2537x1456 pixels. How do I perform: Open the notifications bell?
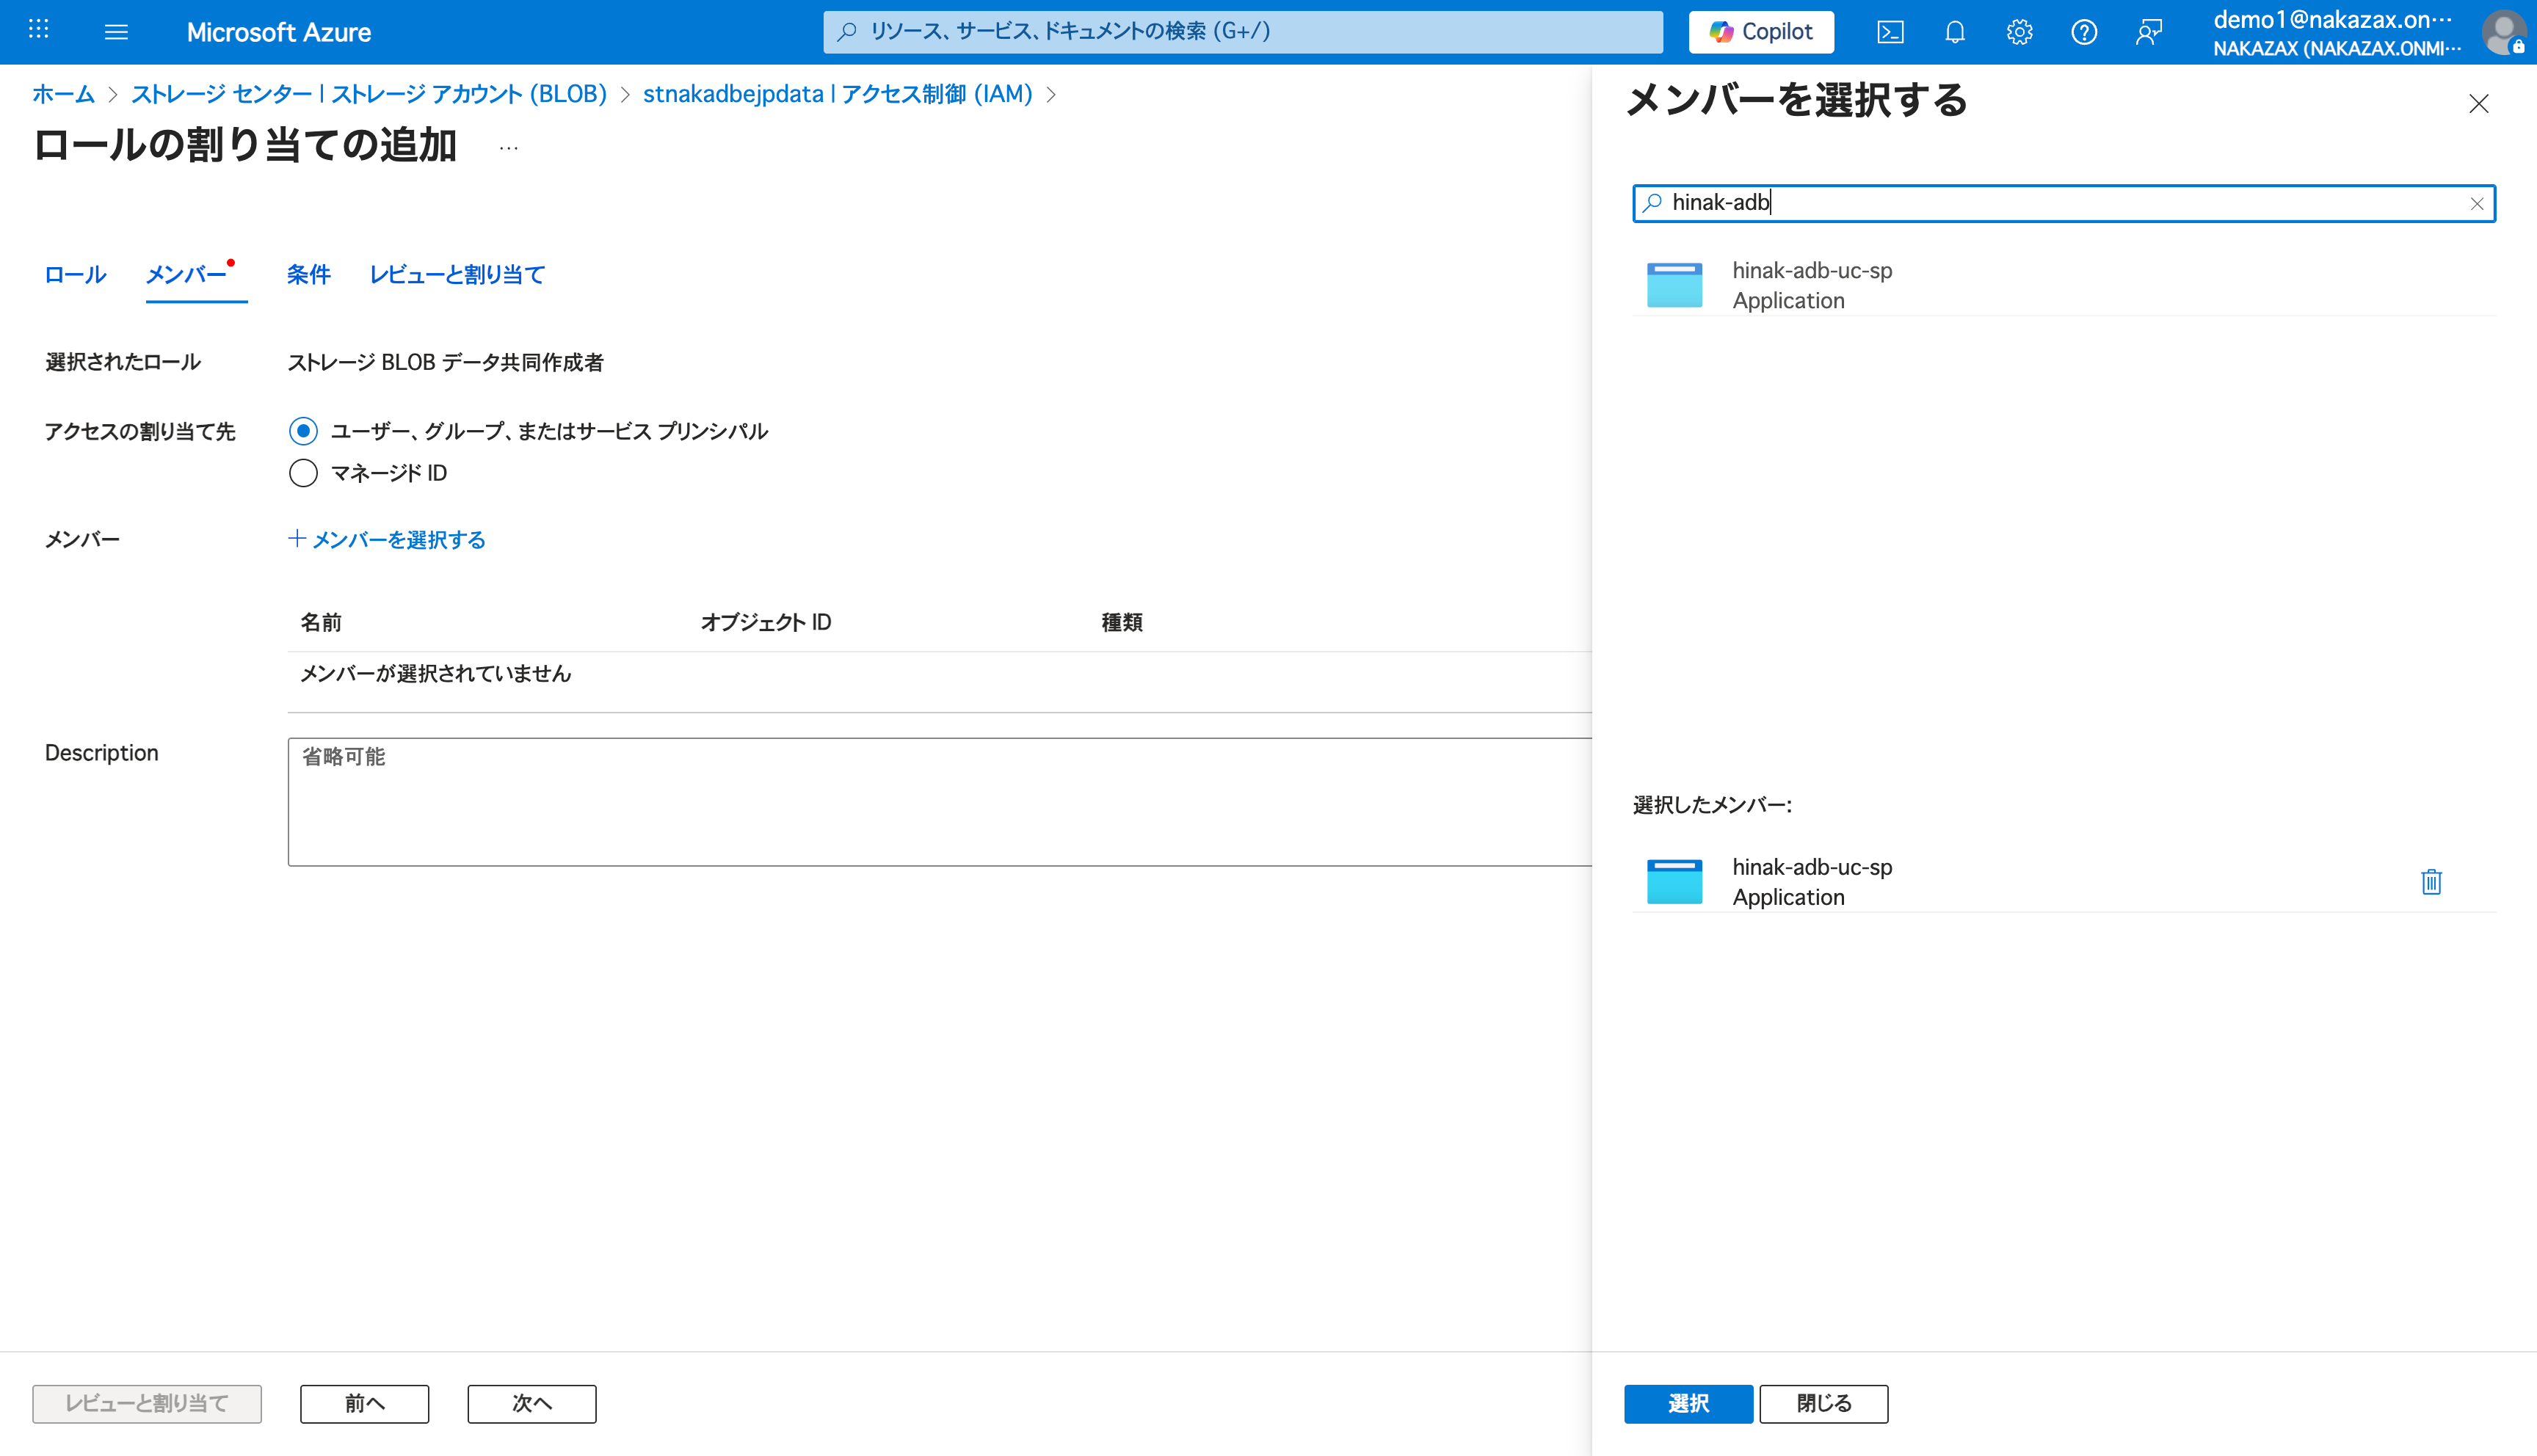pos(1954,32)
